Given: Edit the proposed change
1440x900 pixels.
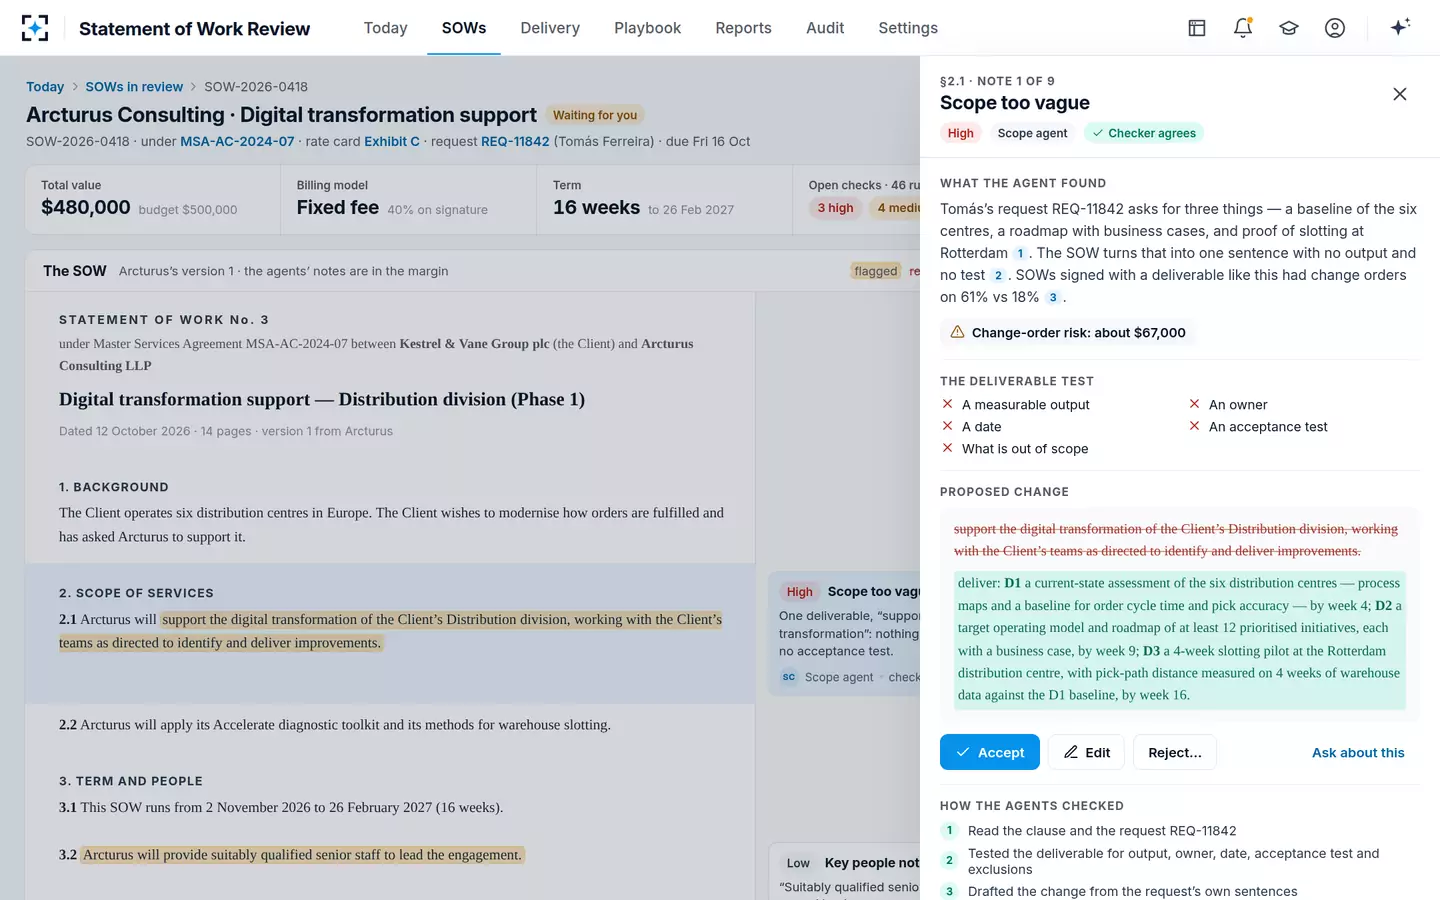Looking at the screenshot, I should click(1086, 752).
